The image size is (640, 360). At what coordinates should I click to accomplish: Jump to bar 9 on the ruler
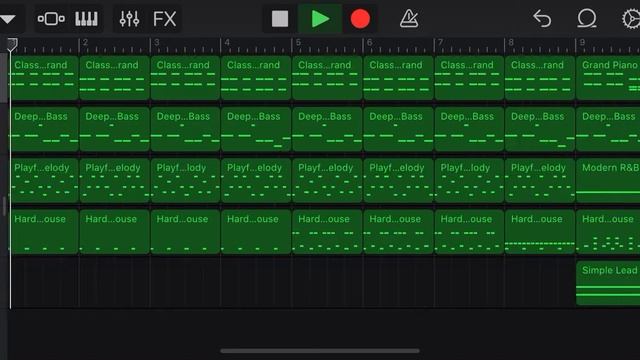(x=582, y=42)
